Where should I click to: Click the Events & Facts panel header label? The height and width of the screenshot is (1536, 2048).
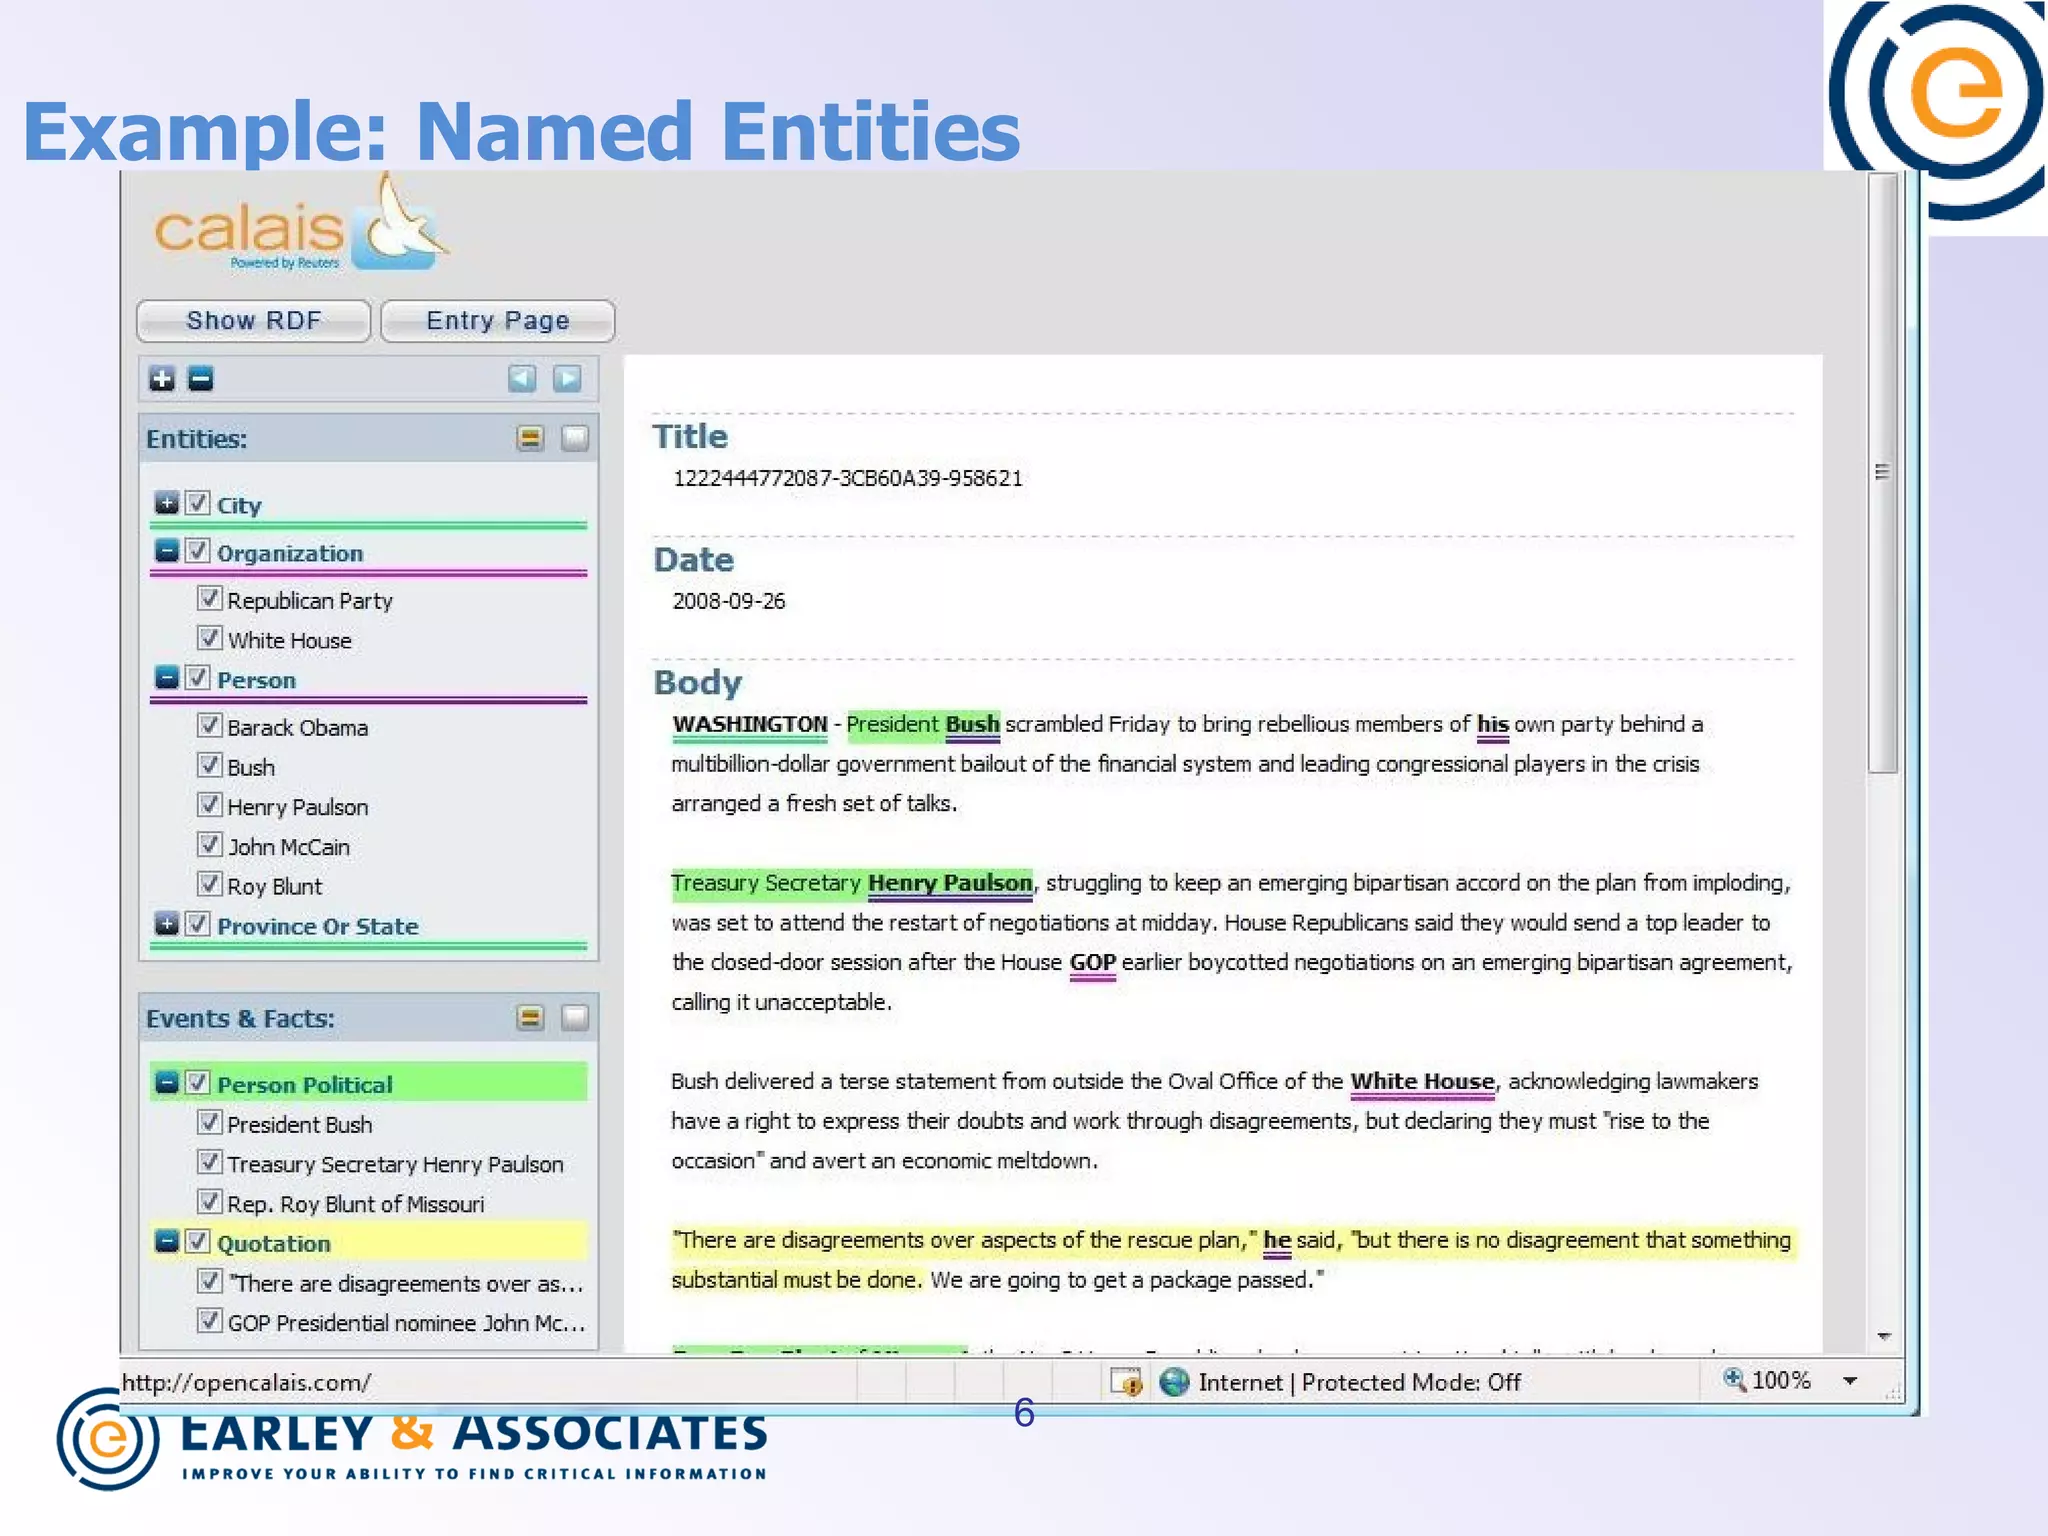(240, 1019)
